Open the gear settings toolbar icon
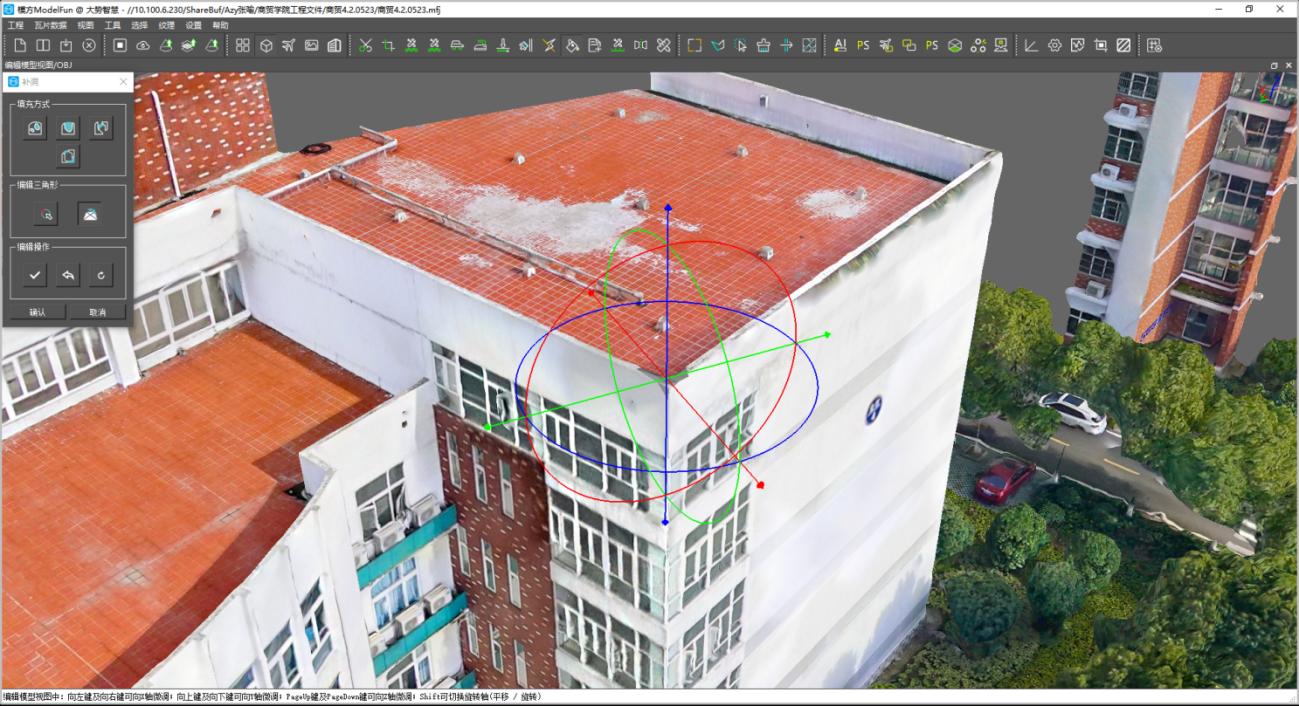Screen dimensions: 1299x706 point(1054,45)
